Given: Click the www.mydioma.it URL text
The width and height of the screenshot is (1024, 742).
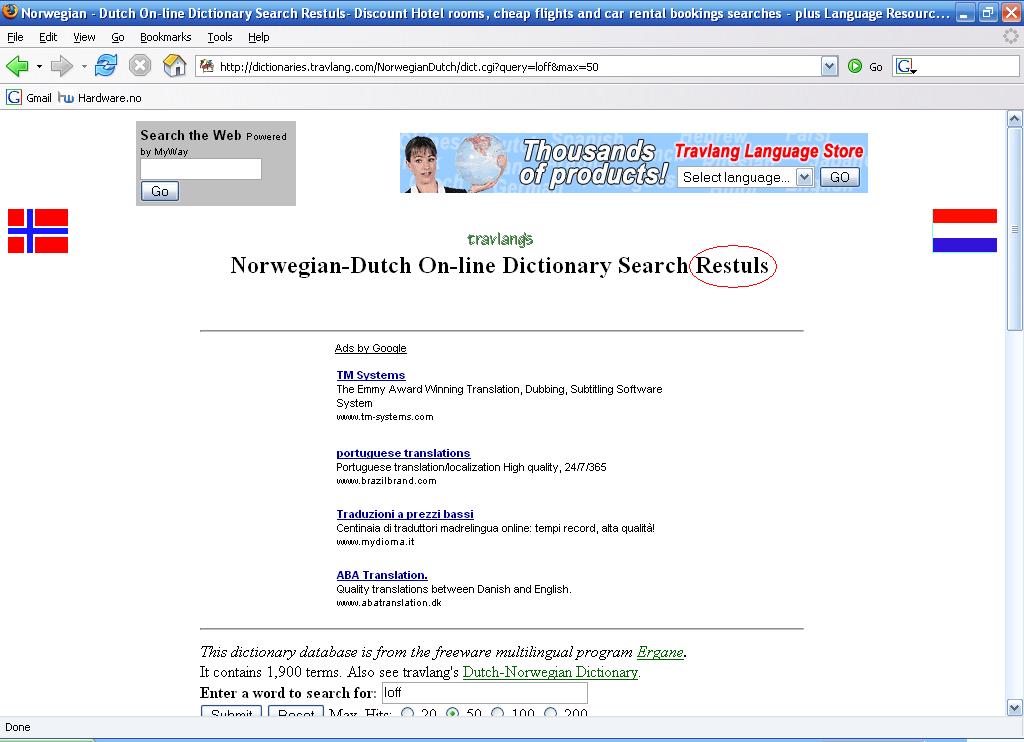Looking at the screenshot, I should [x=375, y=541].
